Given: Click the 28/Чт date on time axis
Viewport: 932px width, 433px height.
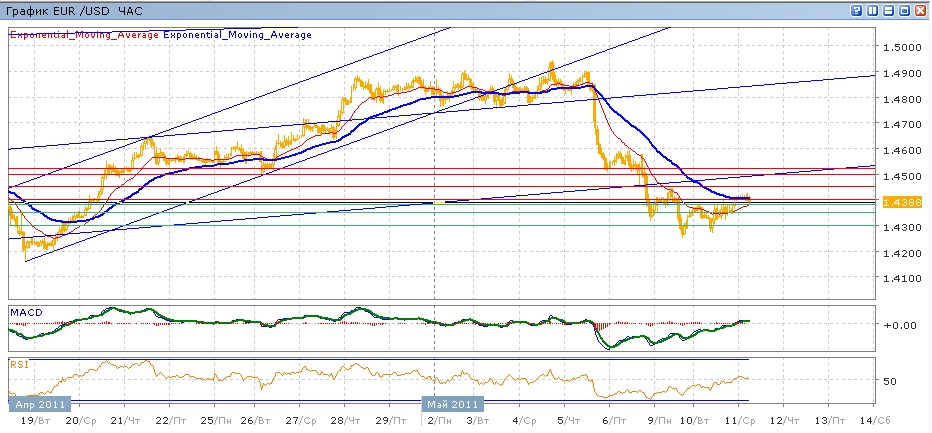Looking at the screenshot, I should pos(347,421).
